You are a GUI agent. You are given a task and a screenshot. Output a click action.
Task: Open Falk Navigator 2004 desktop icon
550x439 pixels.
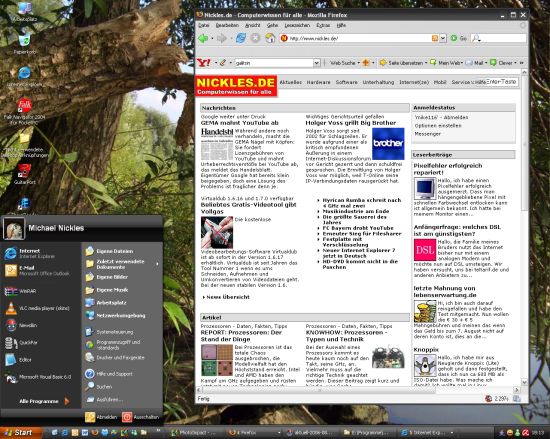(24, 111)
